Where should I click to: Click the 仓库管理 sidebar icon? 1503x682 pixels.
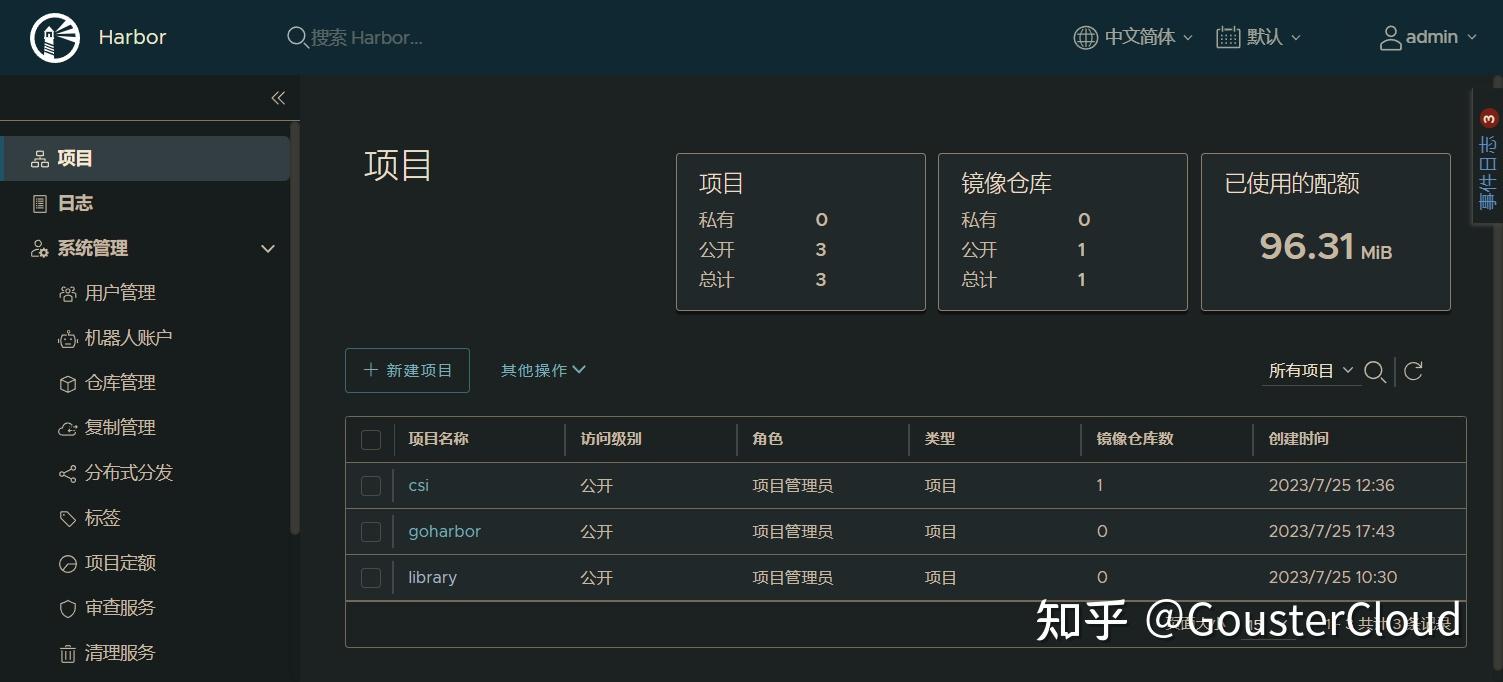66,382
